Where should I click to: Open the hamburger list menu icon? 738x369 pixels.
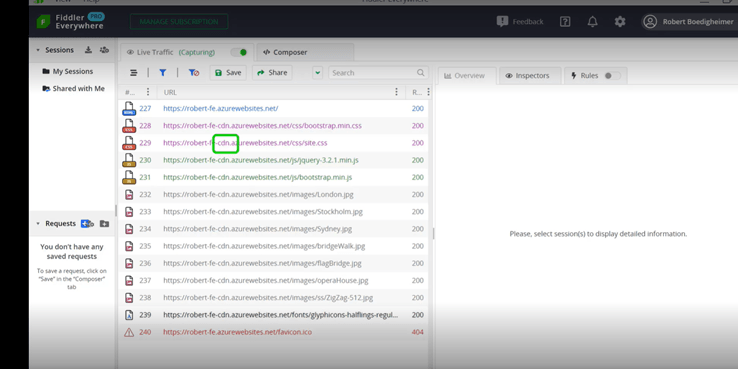click(x=134, y=73)
